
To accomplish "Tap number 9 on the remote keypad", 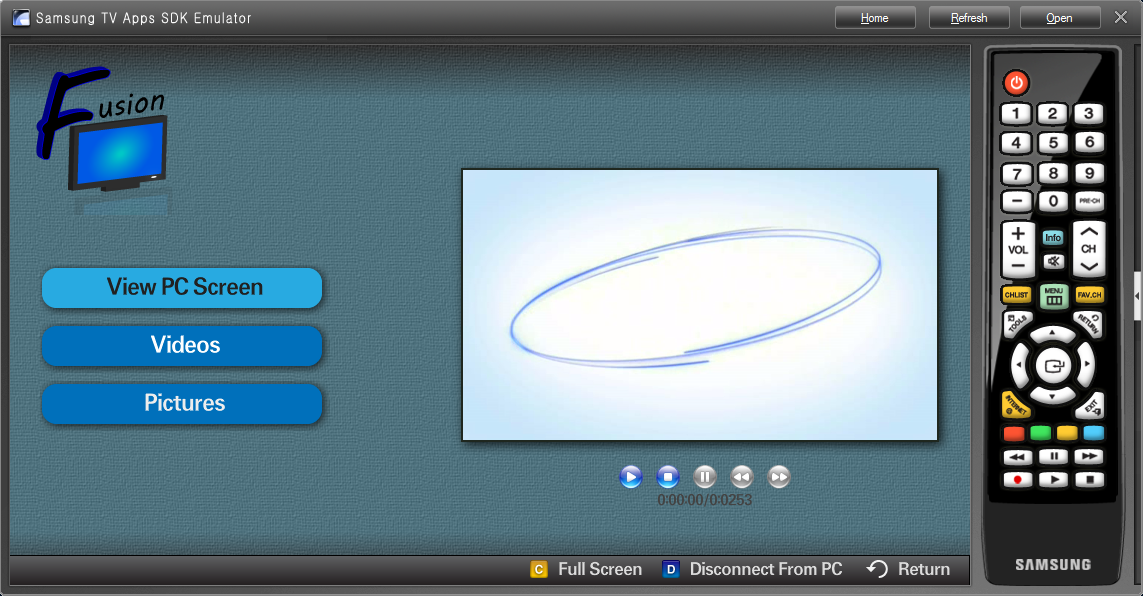I will click(1089, 173).
